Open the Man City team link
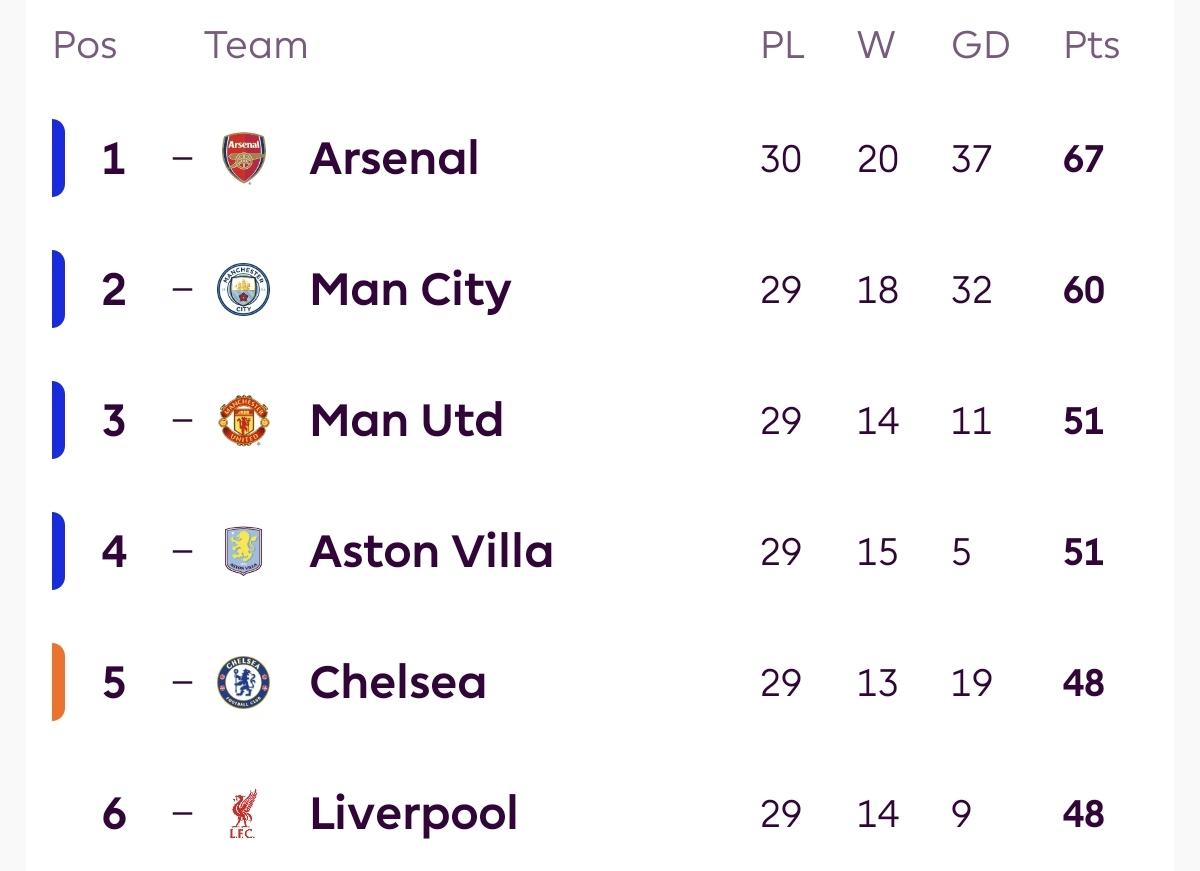The width and height of the screenshot is (1200, 871). point(410,290)
